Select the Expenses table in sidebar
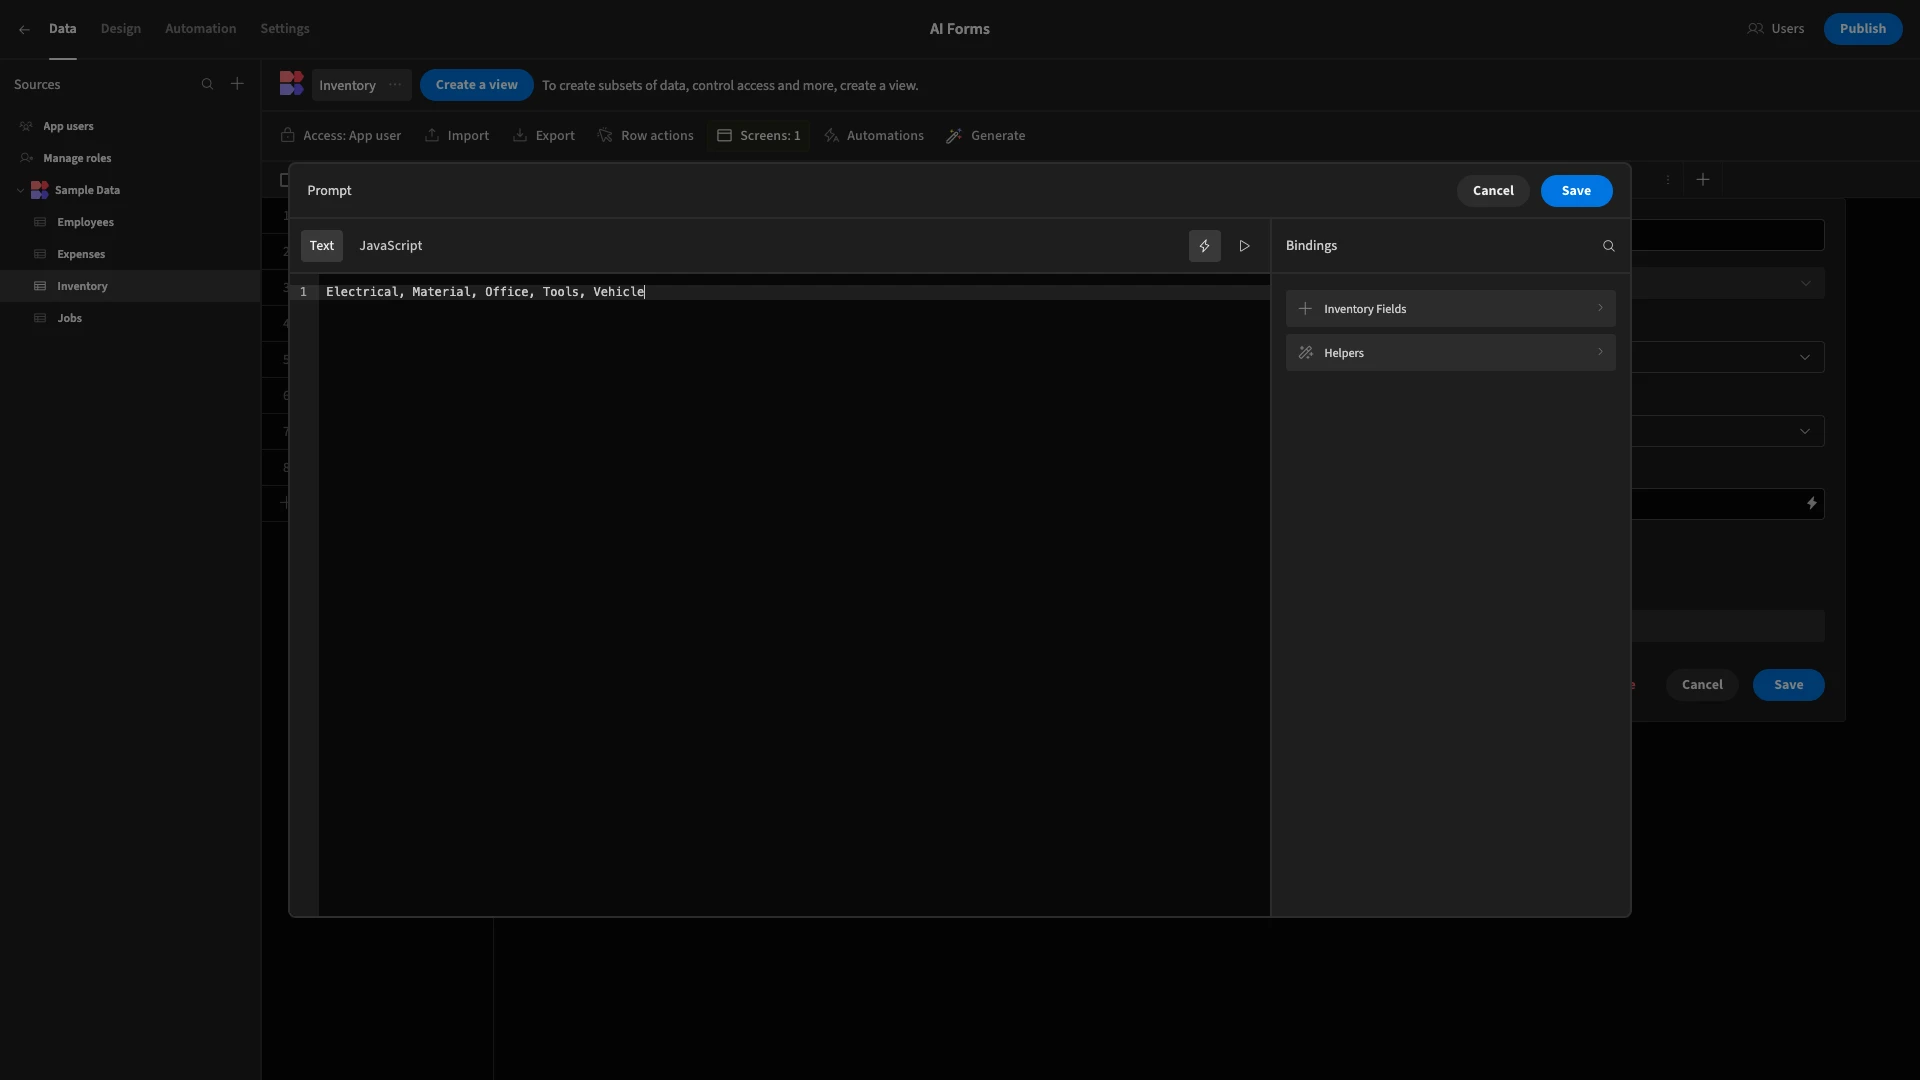The width and height of the screenshot is (1920, 1080). [x=130, y=254]
